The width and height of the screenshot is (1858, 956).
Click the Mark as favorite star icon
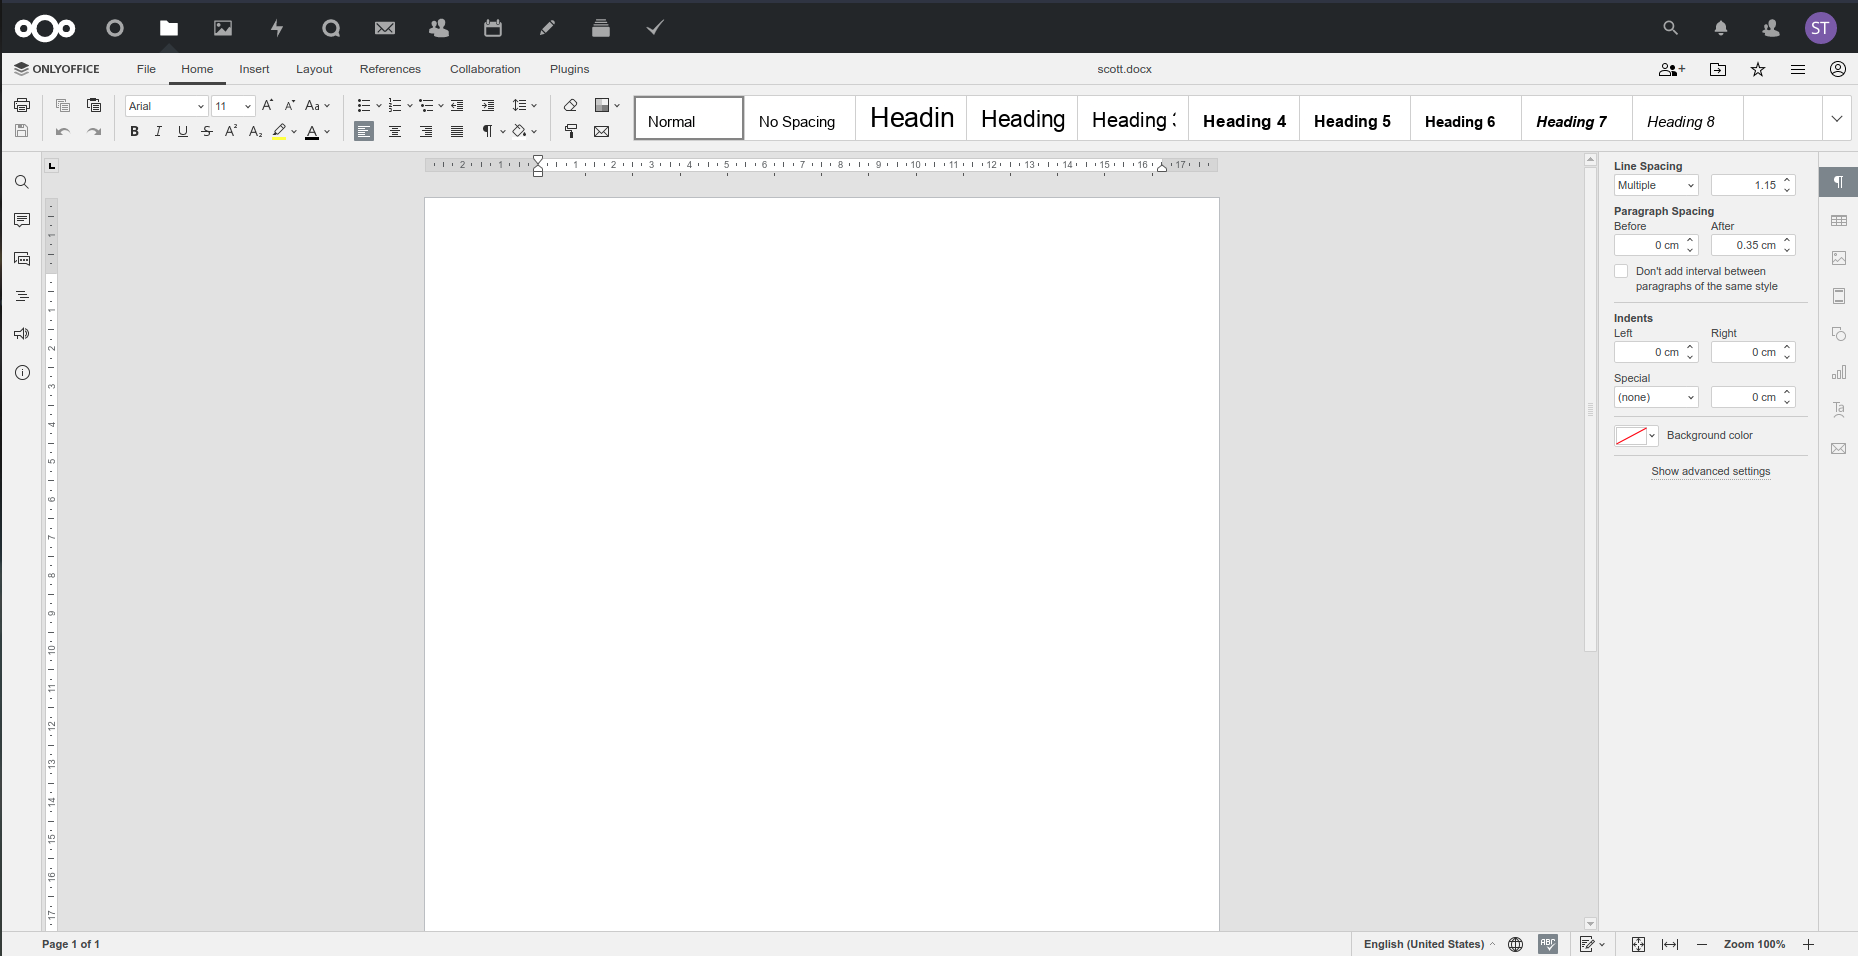pyautogui.click(x=1758, y=69)
